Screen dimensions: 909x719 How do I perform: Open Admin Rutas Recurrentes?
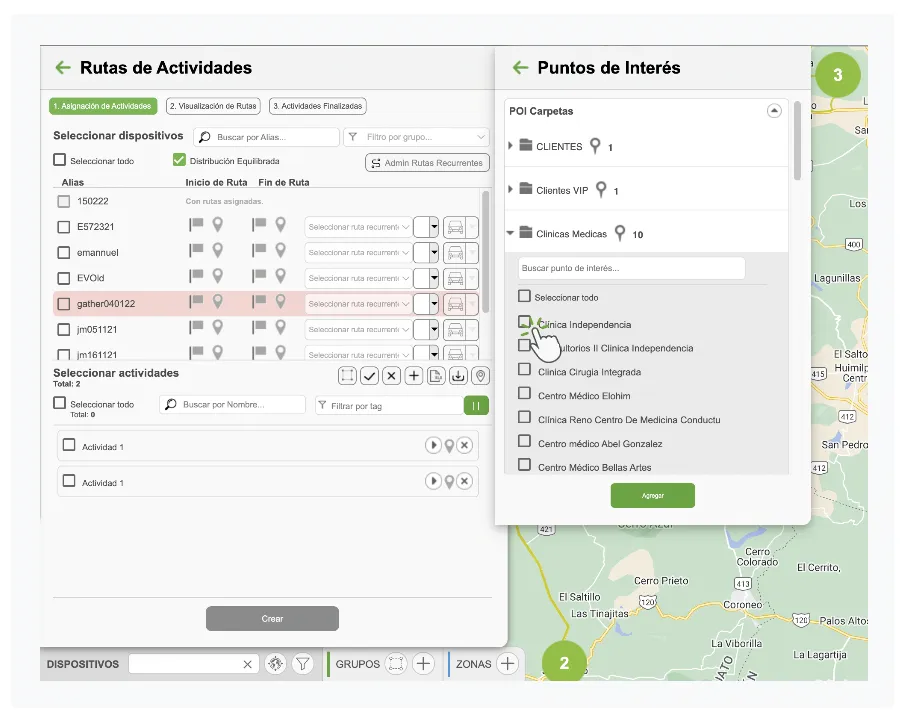[x=428, y=163]
